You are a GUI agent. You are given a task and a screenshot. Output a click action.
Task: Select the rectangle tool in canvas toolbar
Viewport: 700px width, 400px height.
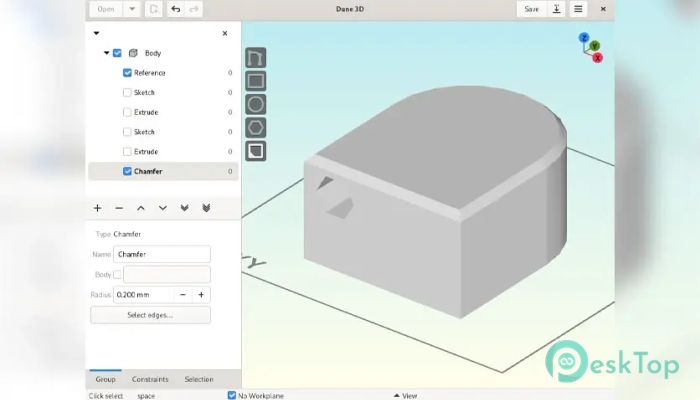pos(256,81)
